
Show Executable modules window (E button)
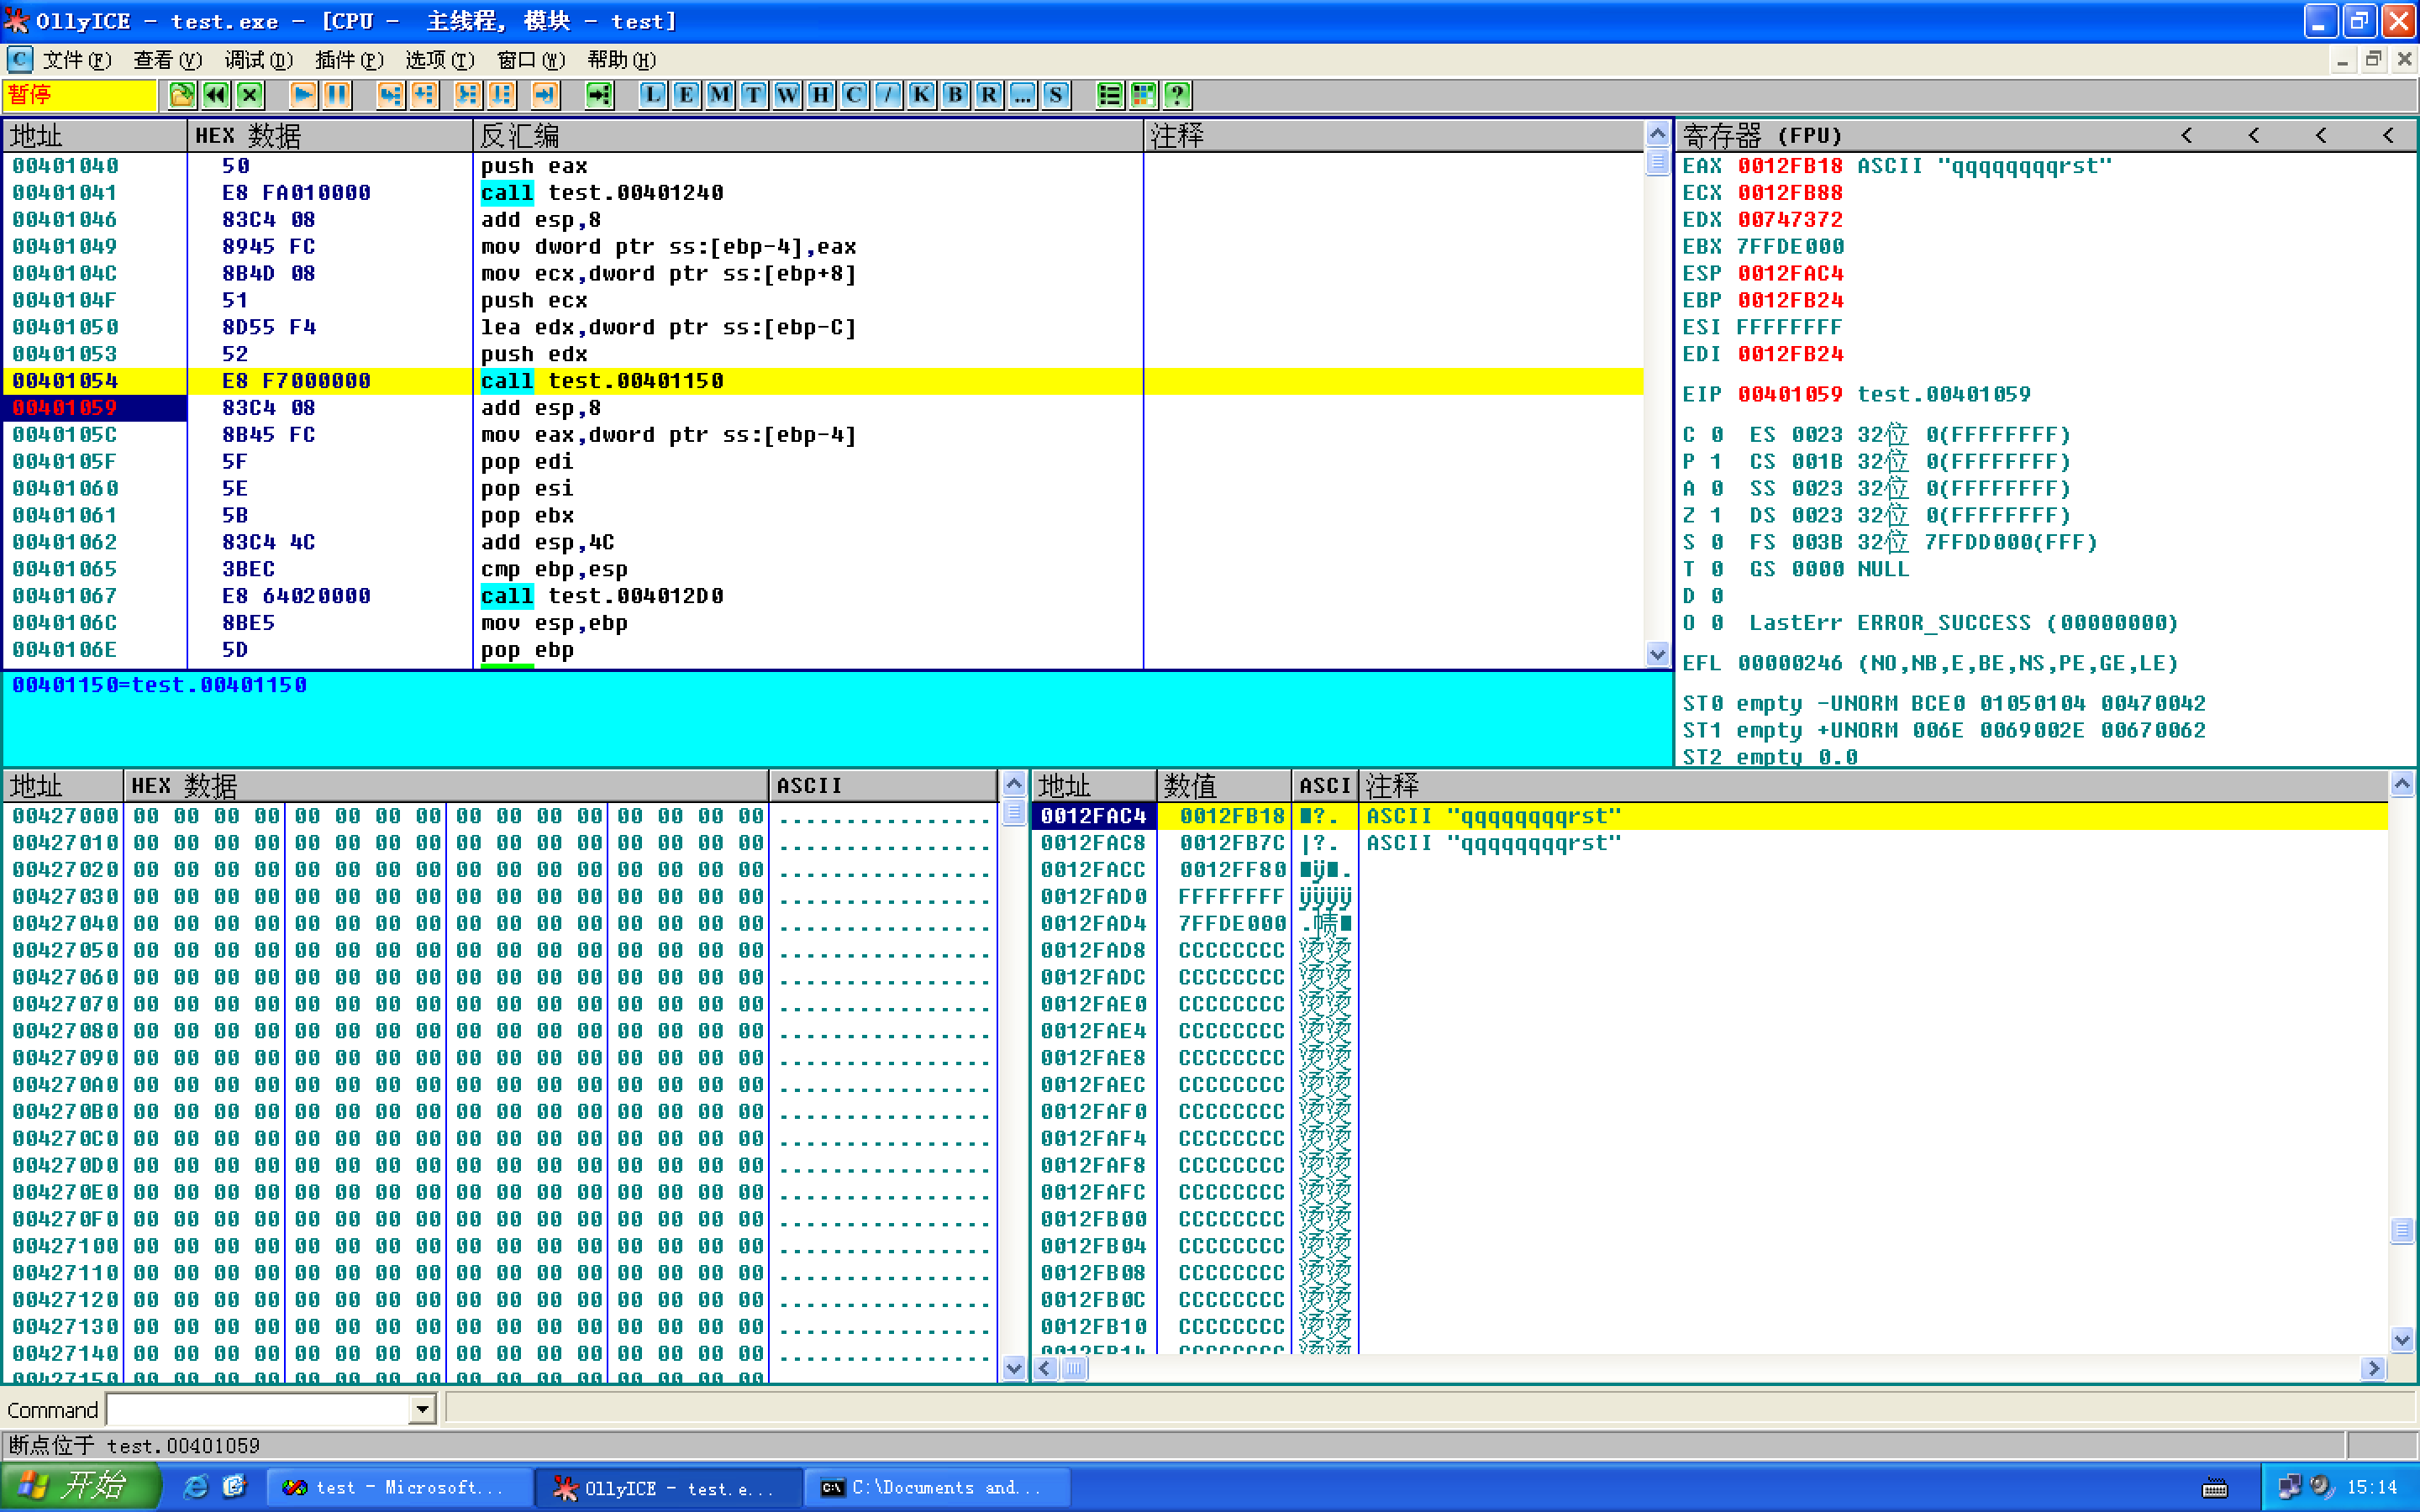[x=686, y=95]
